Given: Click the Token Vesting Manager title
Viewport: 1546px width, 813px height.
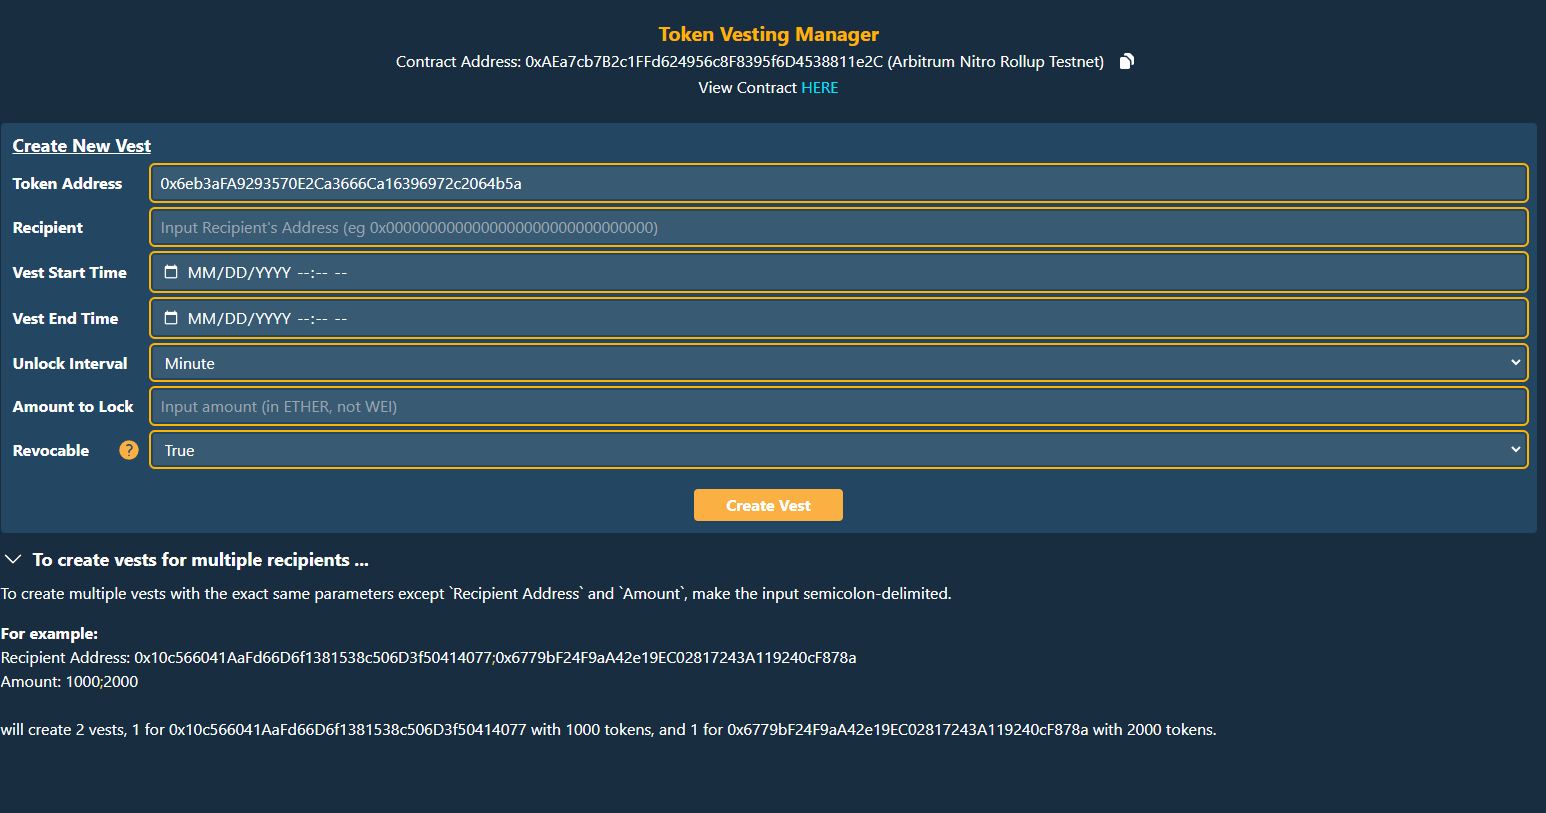Looking at the screenshot, I should pos(769,34).
